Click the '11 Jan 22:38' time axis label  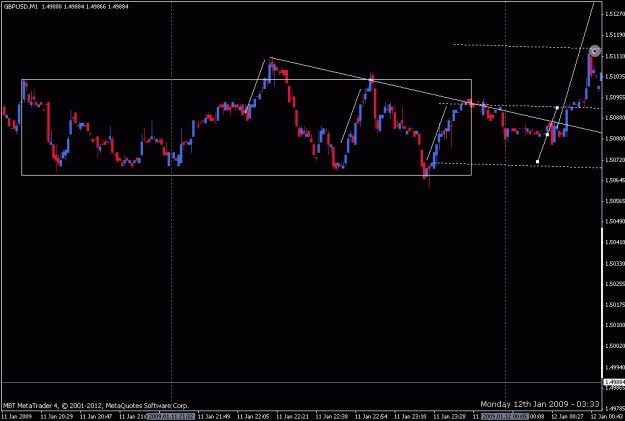pyautogui.click(x=332, y=417)
